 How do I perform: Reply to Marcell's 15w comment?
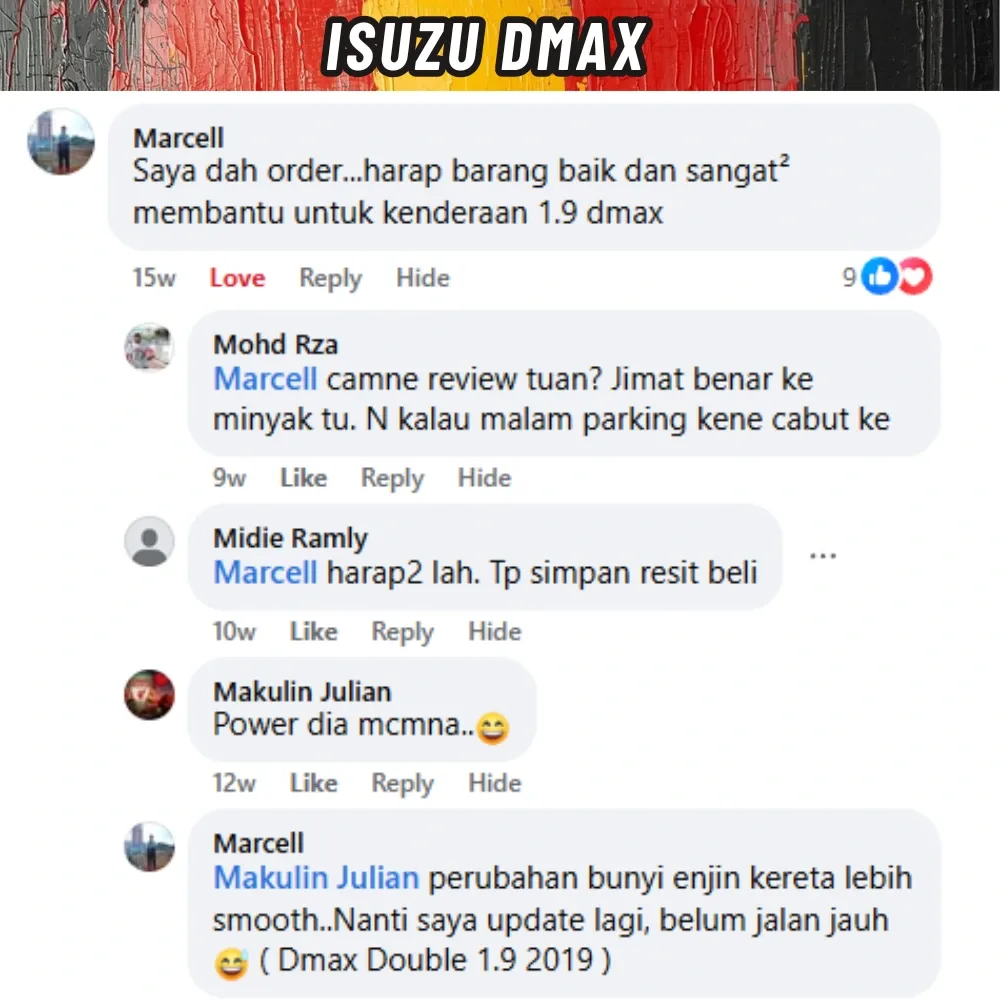coord(330,279)
